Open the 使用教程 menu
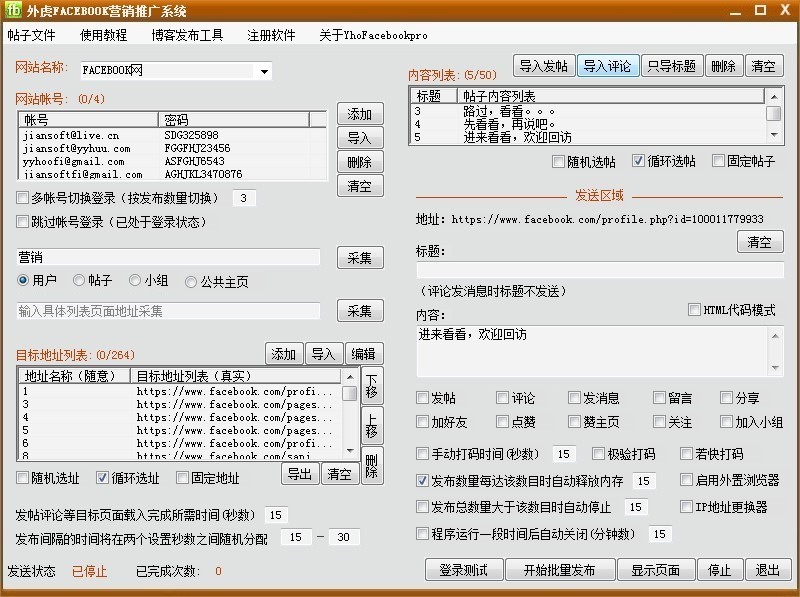The image size is (800, 597). 104,35
